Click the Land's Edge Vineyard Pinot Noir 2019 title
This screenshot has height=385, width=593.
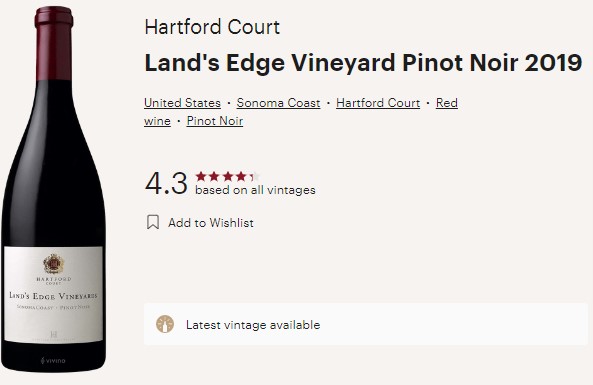click(363, 62)
